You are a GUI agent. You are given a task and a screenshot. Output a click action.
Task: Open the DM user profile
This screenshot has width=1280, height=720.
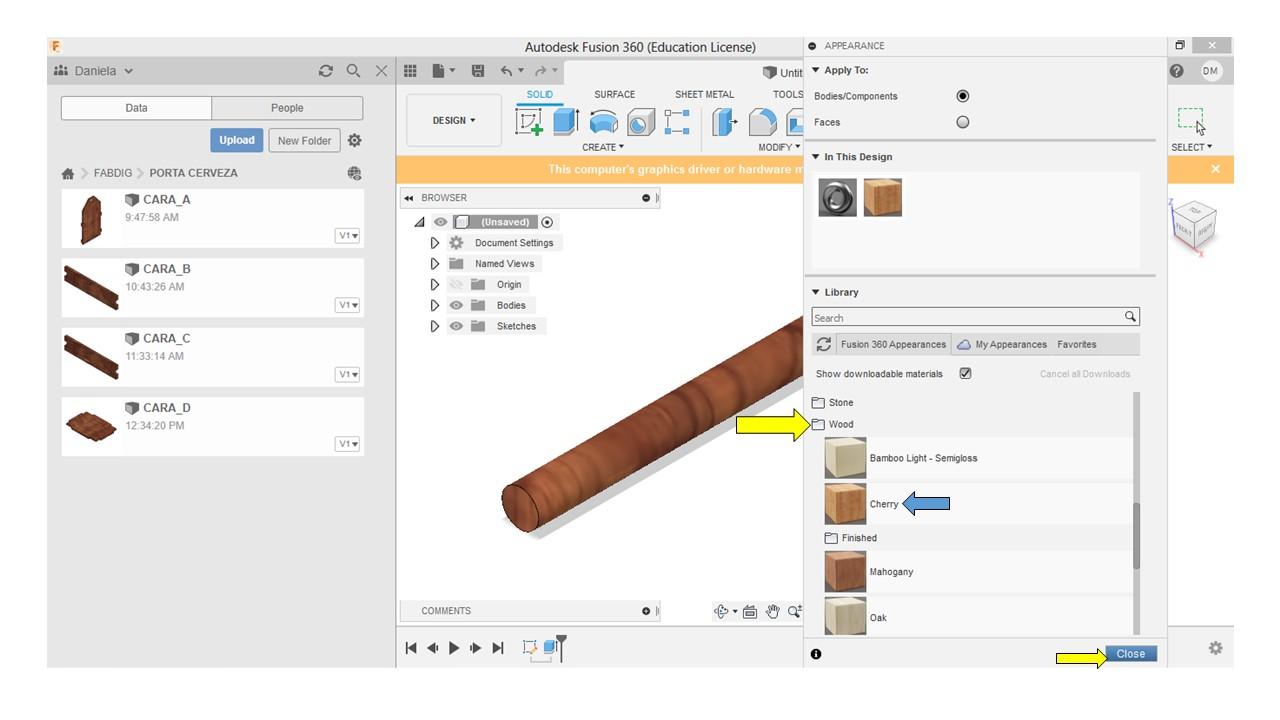(1211, 70)
